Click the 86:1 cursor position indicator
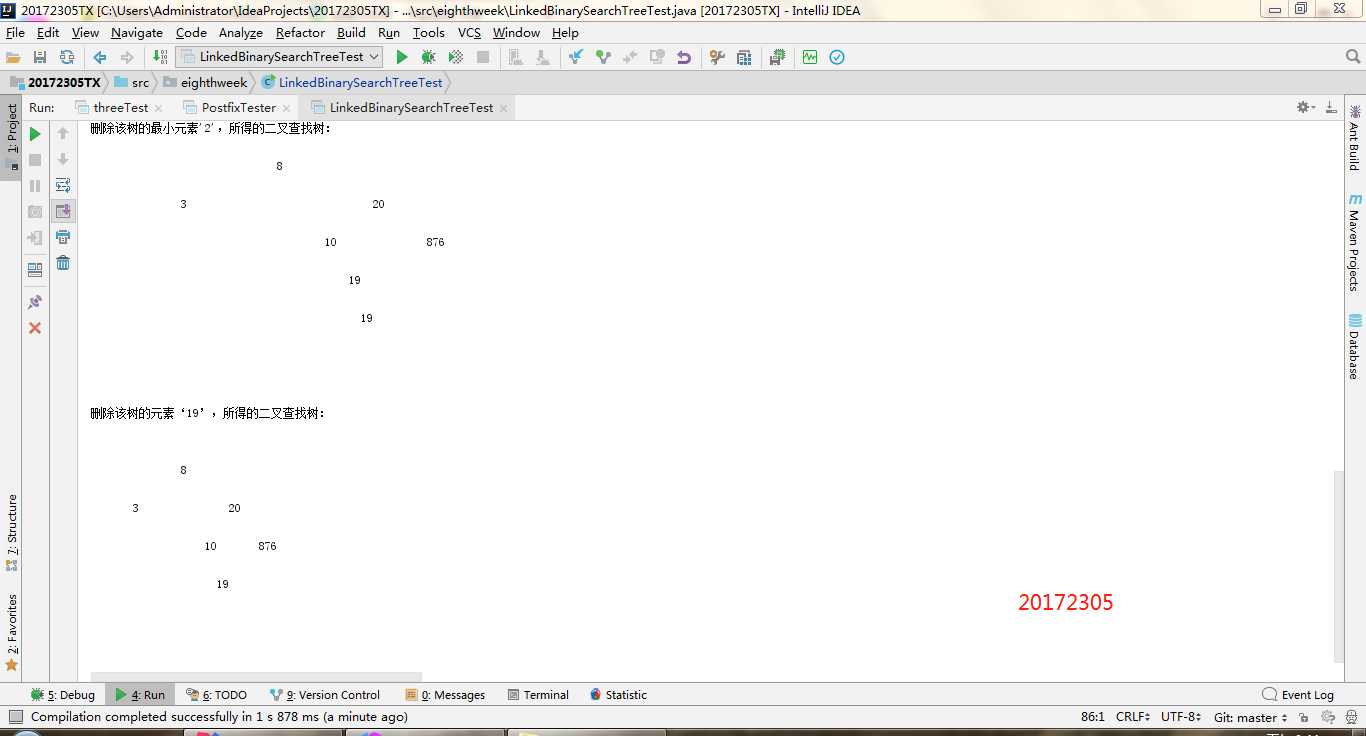Screen dimensions: 1366x736 click(x=1092, y=717)
